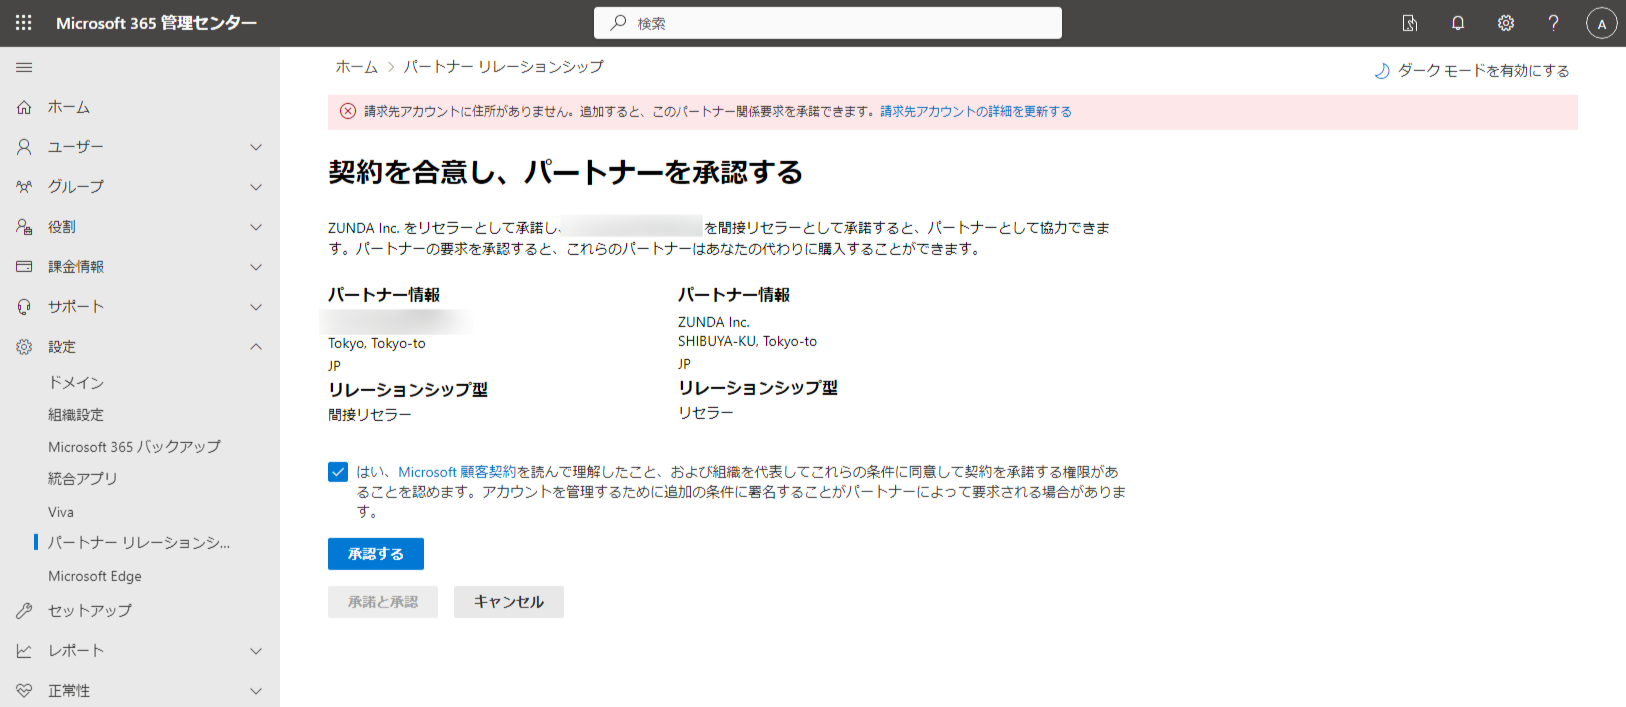Click the 検索 input field
1626x707 pixels.
[828, 23]
